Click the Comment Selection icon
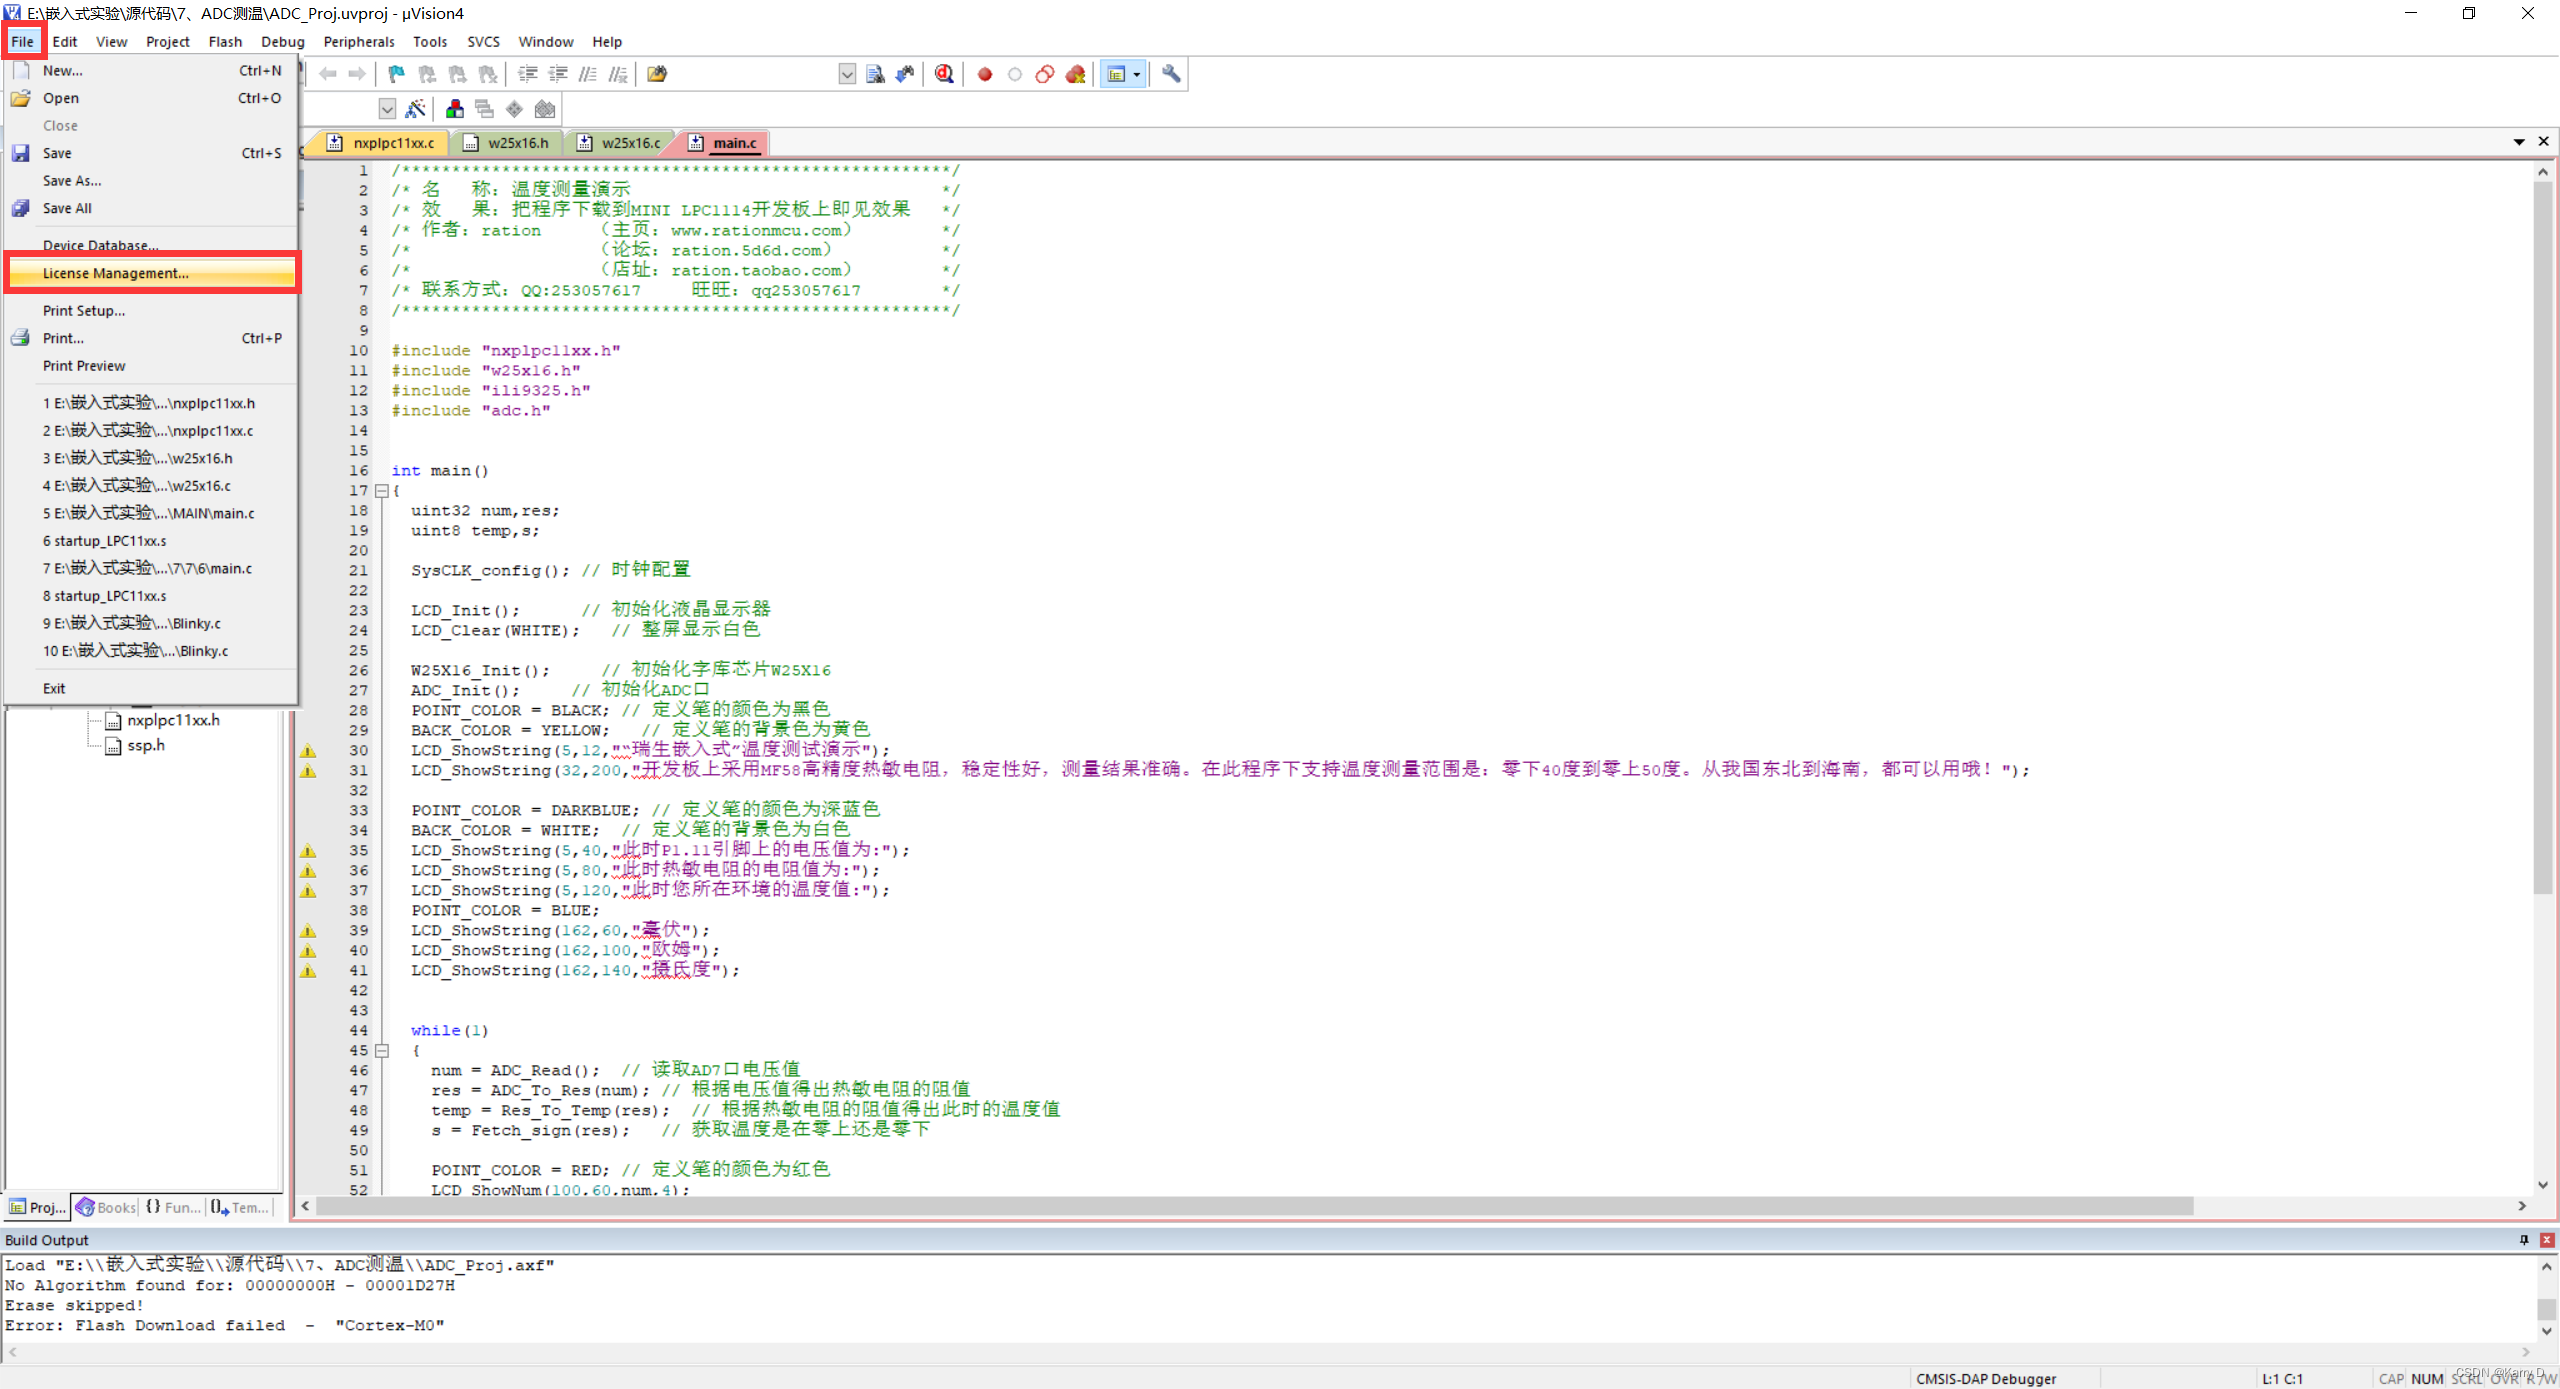This screenshot has width=2560, height=1389. coord(589,74)
